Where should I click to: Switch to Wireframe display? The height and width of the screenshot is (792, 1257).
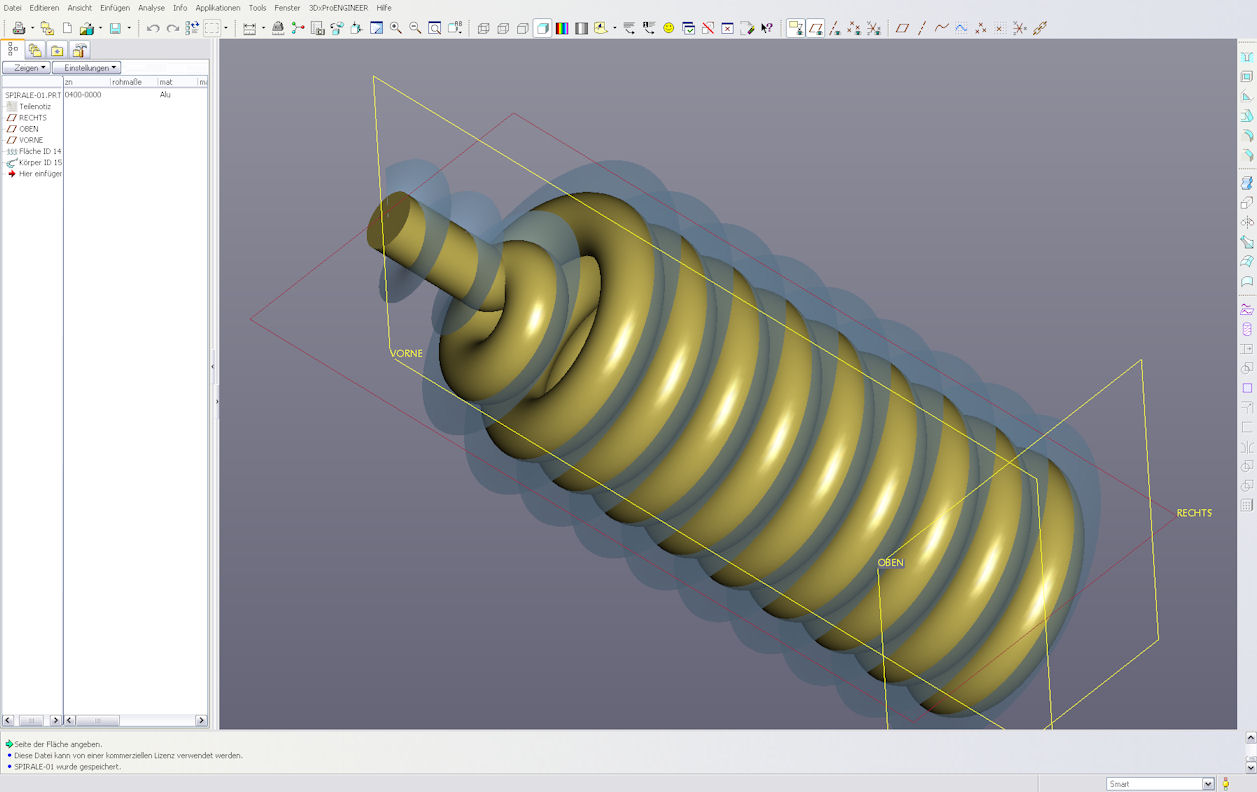pos(484,28)
